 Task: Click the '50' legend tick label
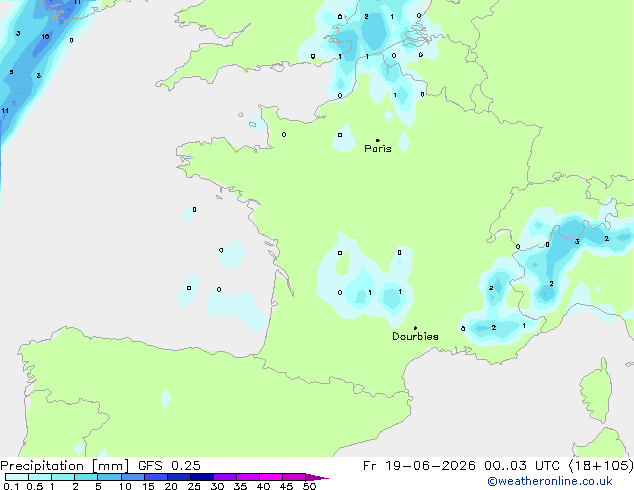tap(309, 486)
